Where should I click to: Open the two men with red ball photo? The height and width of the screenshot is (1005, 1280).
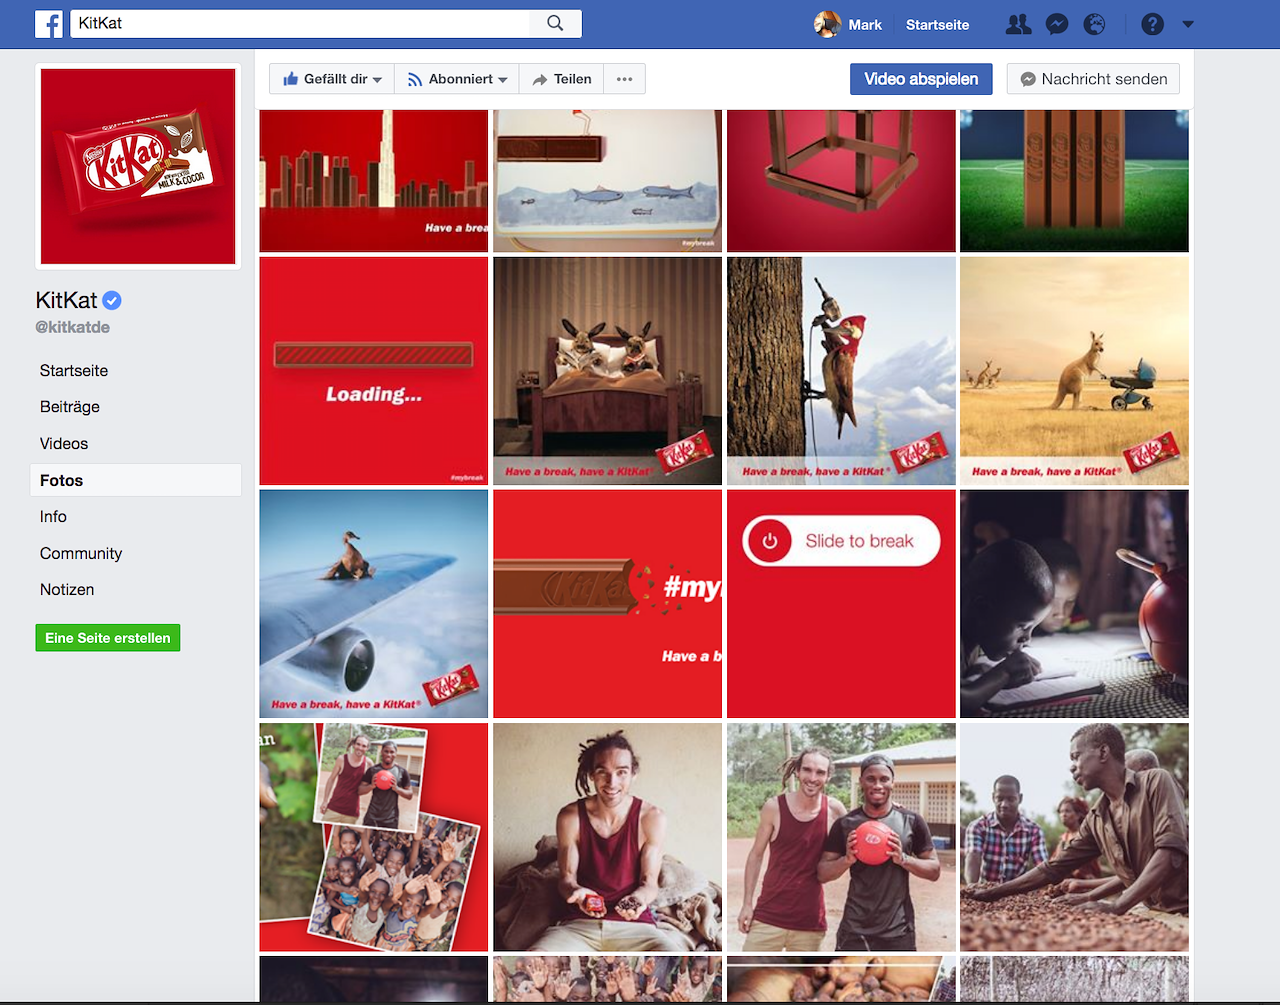click(x=841, y=837)
